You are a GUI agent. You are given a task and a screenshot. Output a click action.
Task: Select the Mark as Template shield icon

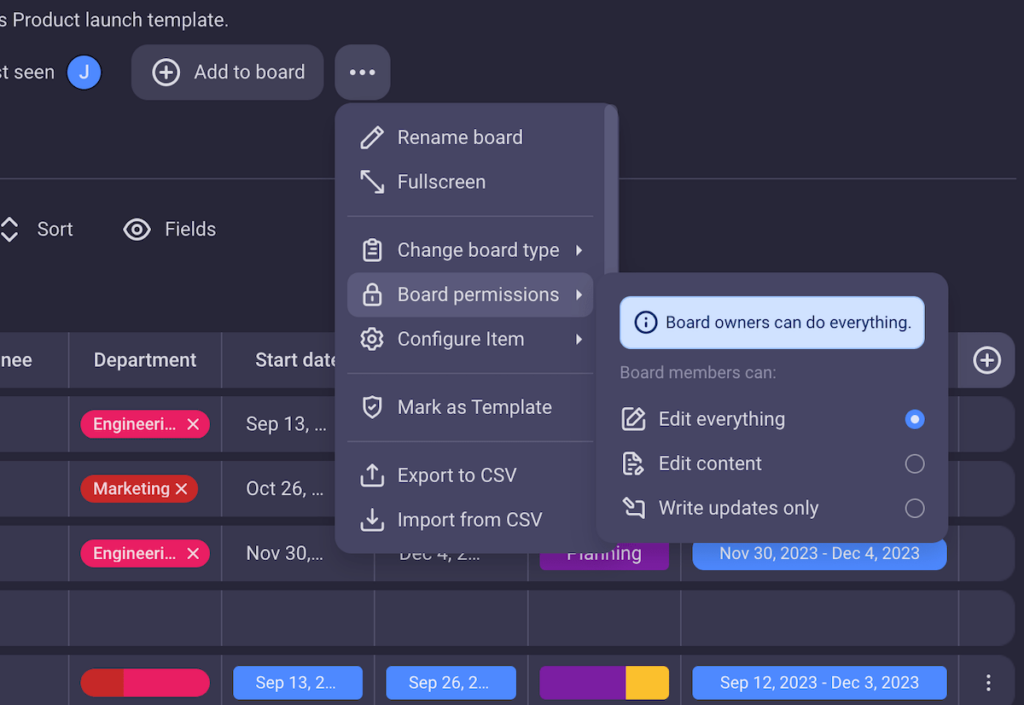pyautogui.click(x=372, y=407)
